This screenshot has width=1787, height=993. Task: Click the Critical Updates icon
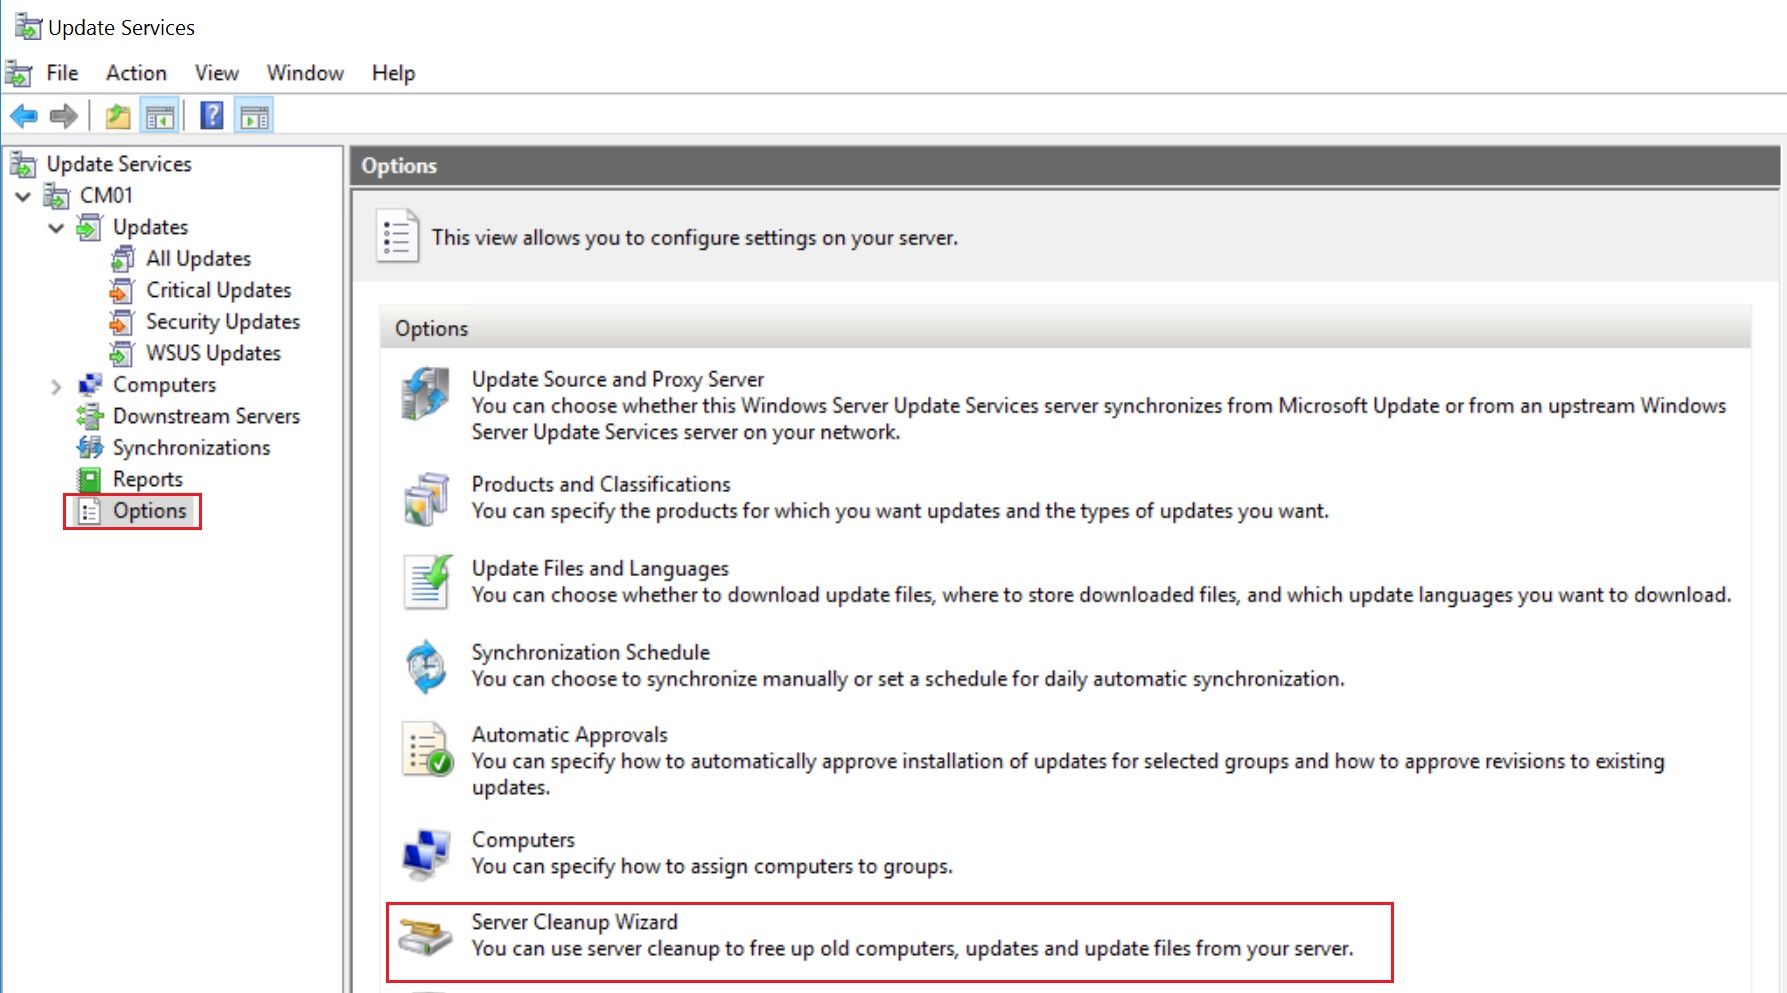tap(122, 291)
